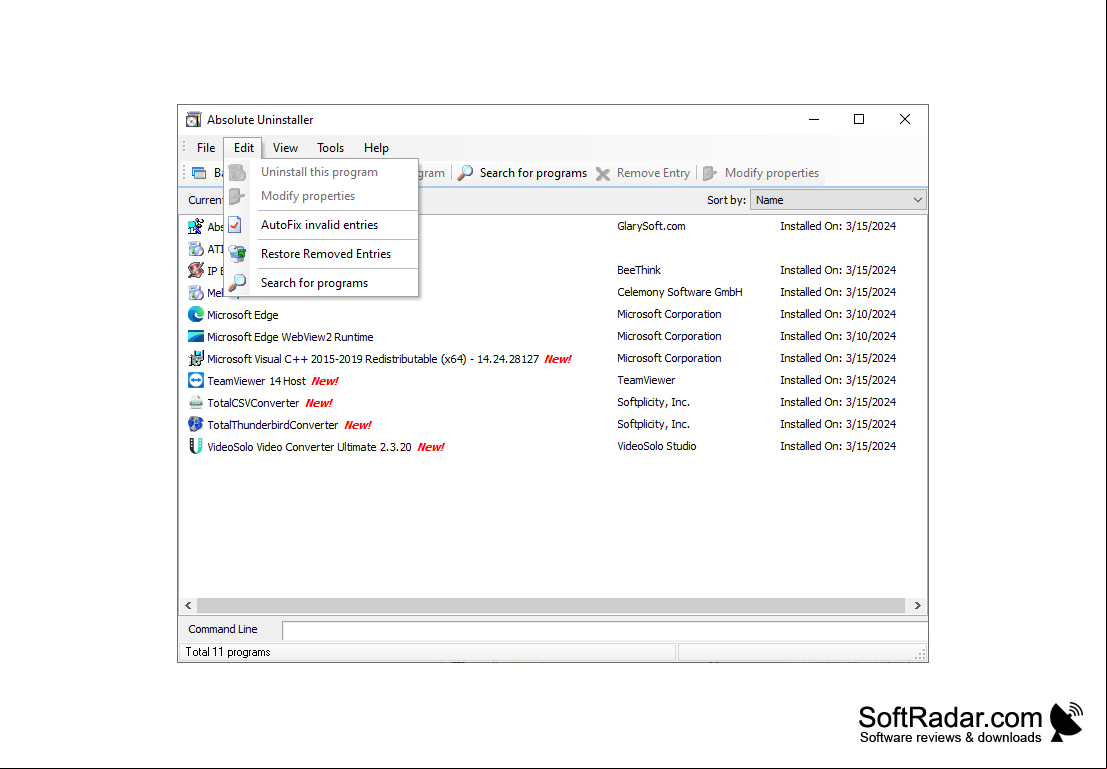Maximize the Absolute Uninstaller window
1107x769 pixels.
(x=859, y=119)
